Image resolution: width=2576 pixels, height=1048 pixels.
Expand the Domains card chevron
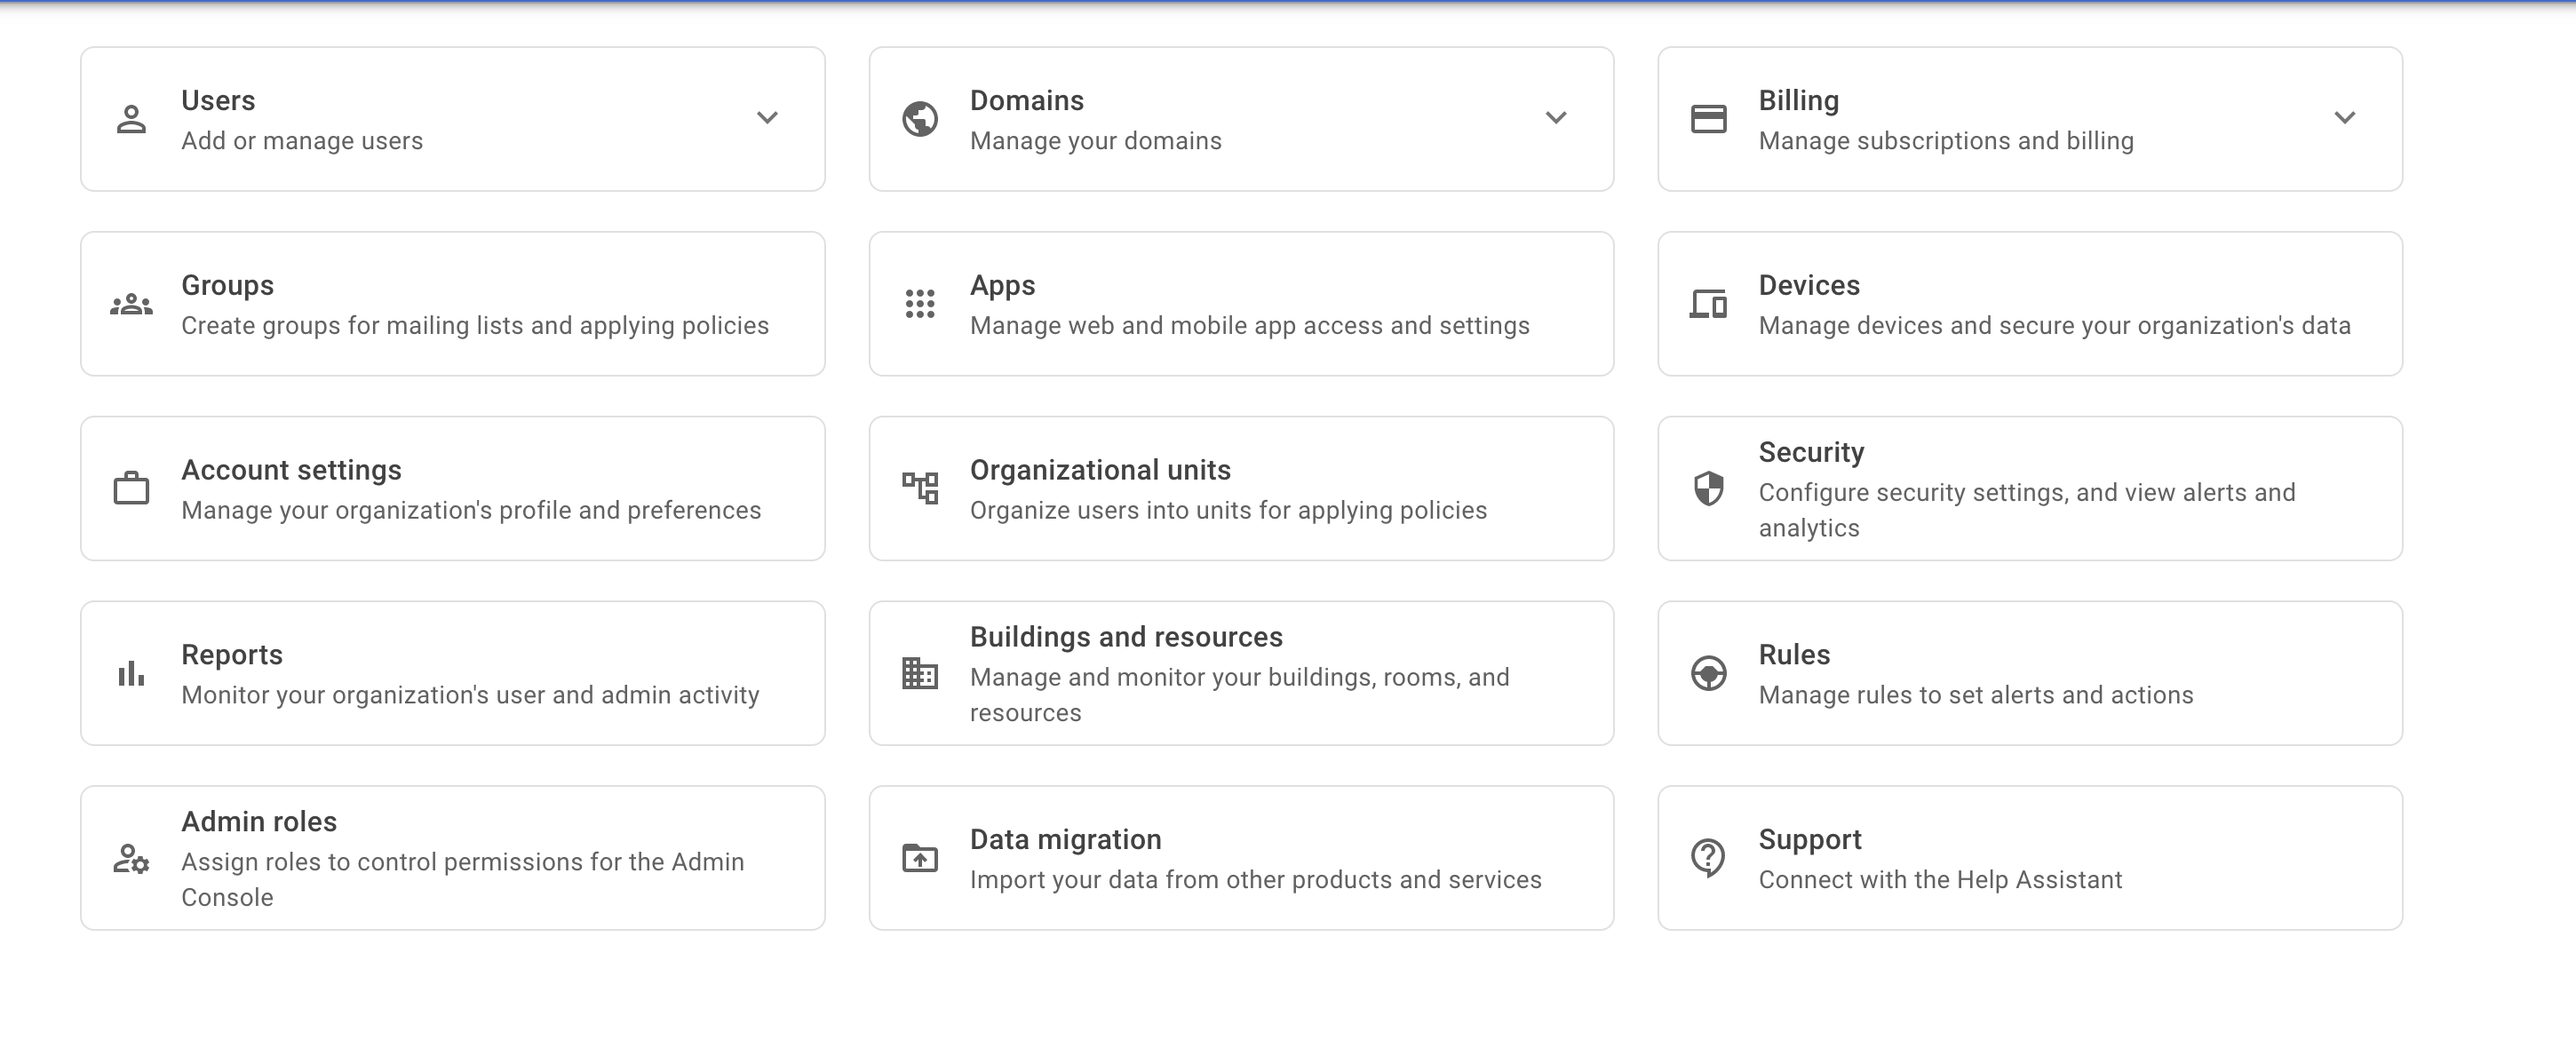pyautogui.click(x=1556, y=118)
